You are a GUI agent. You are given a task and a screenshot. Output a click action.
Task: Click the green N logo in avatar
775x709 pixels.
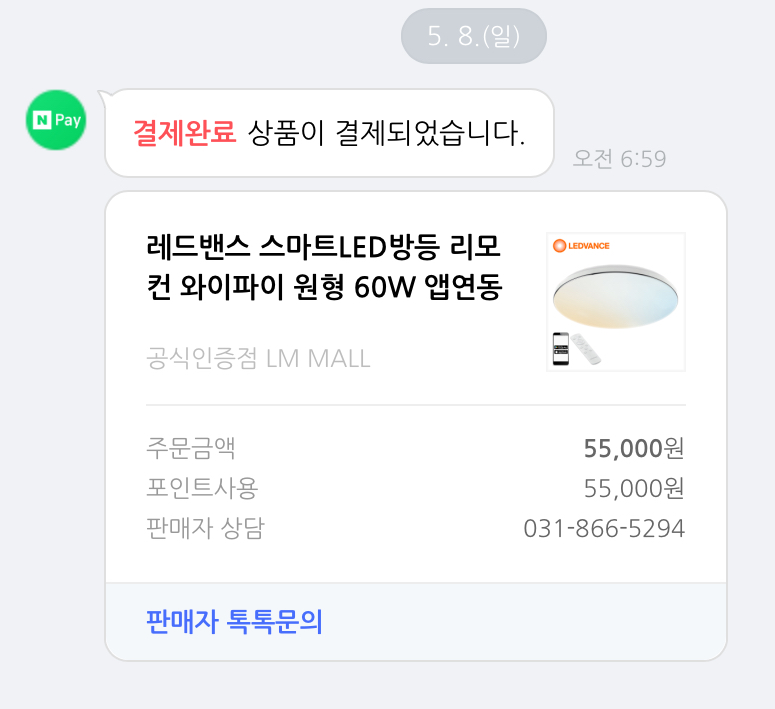point(42,120)
